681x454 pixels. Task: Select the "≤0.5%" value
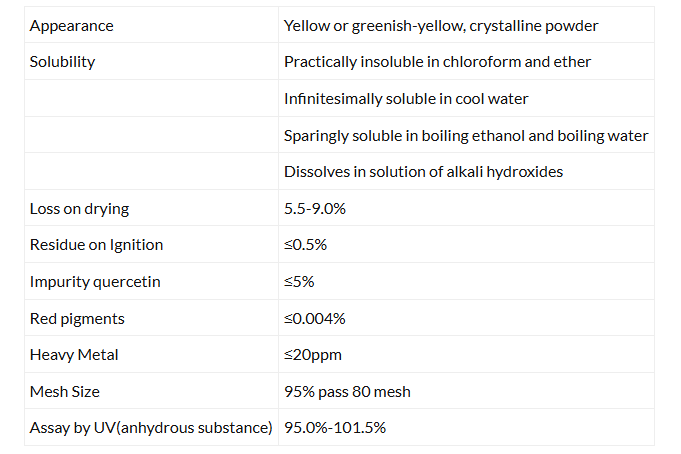coord(305,245)
